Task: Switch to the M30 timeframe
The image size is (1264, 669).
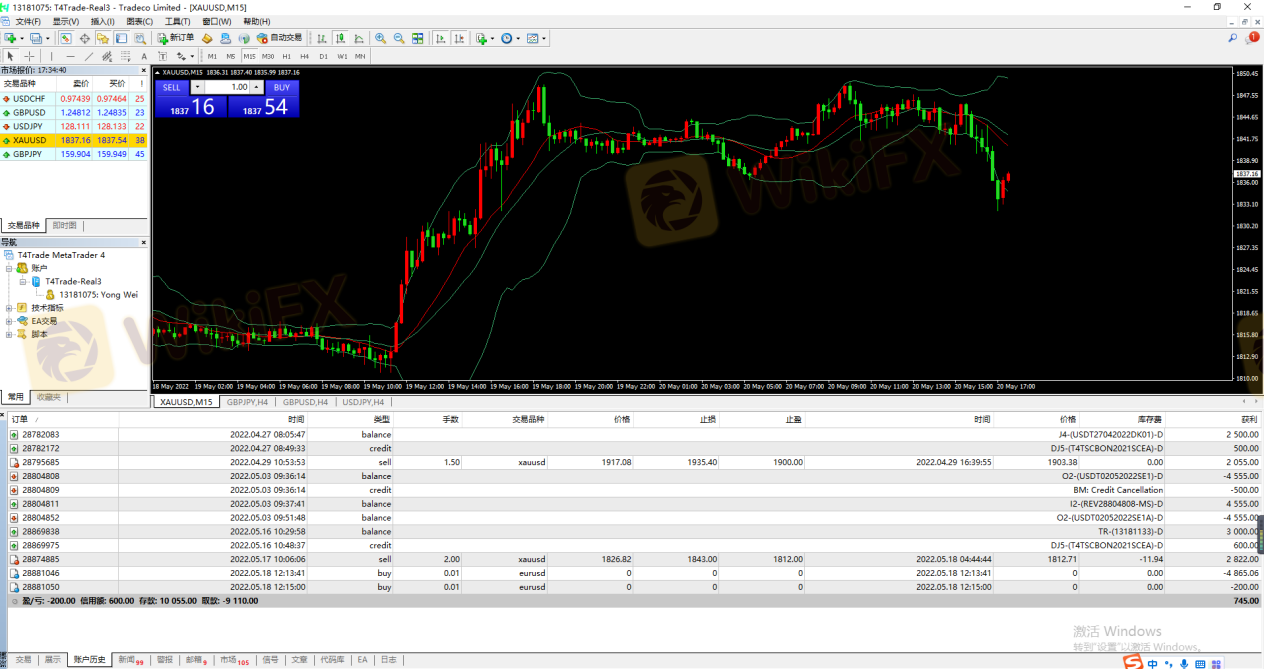Action: 268,56
